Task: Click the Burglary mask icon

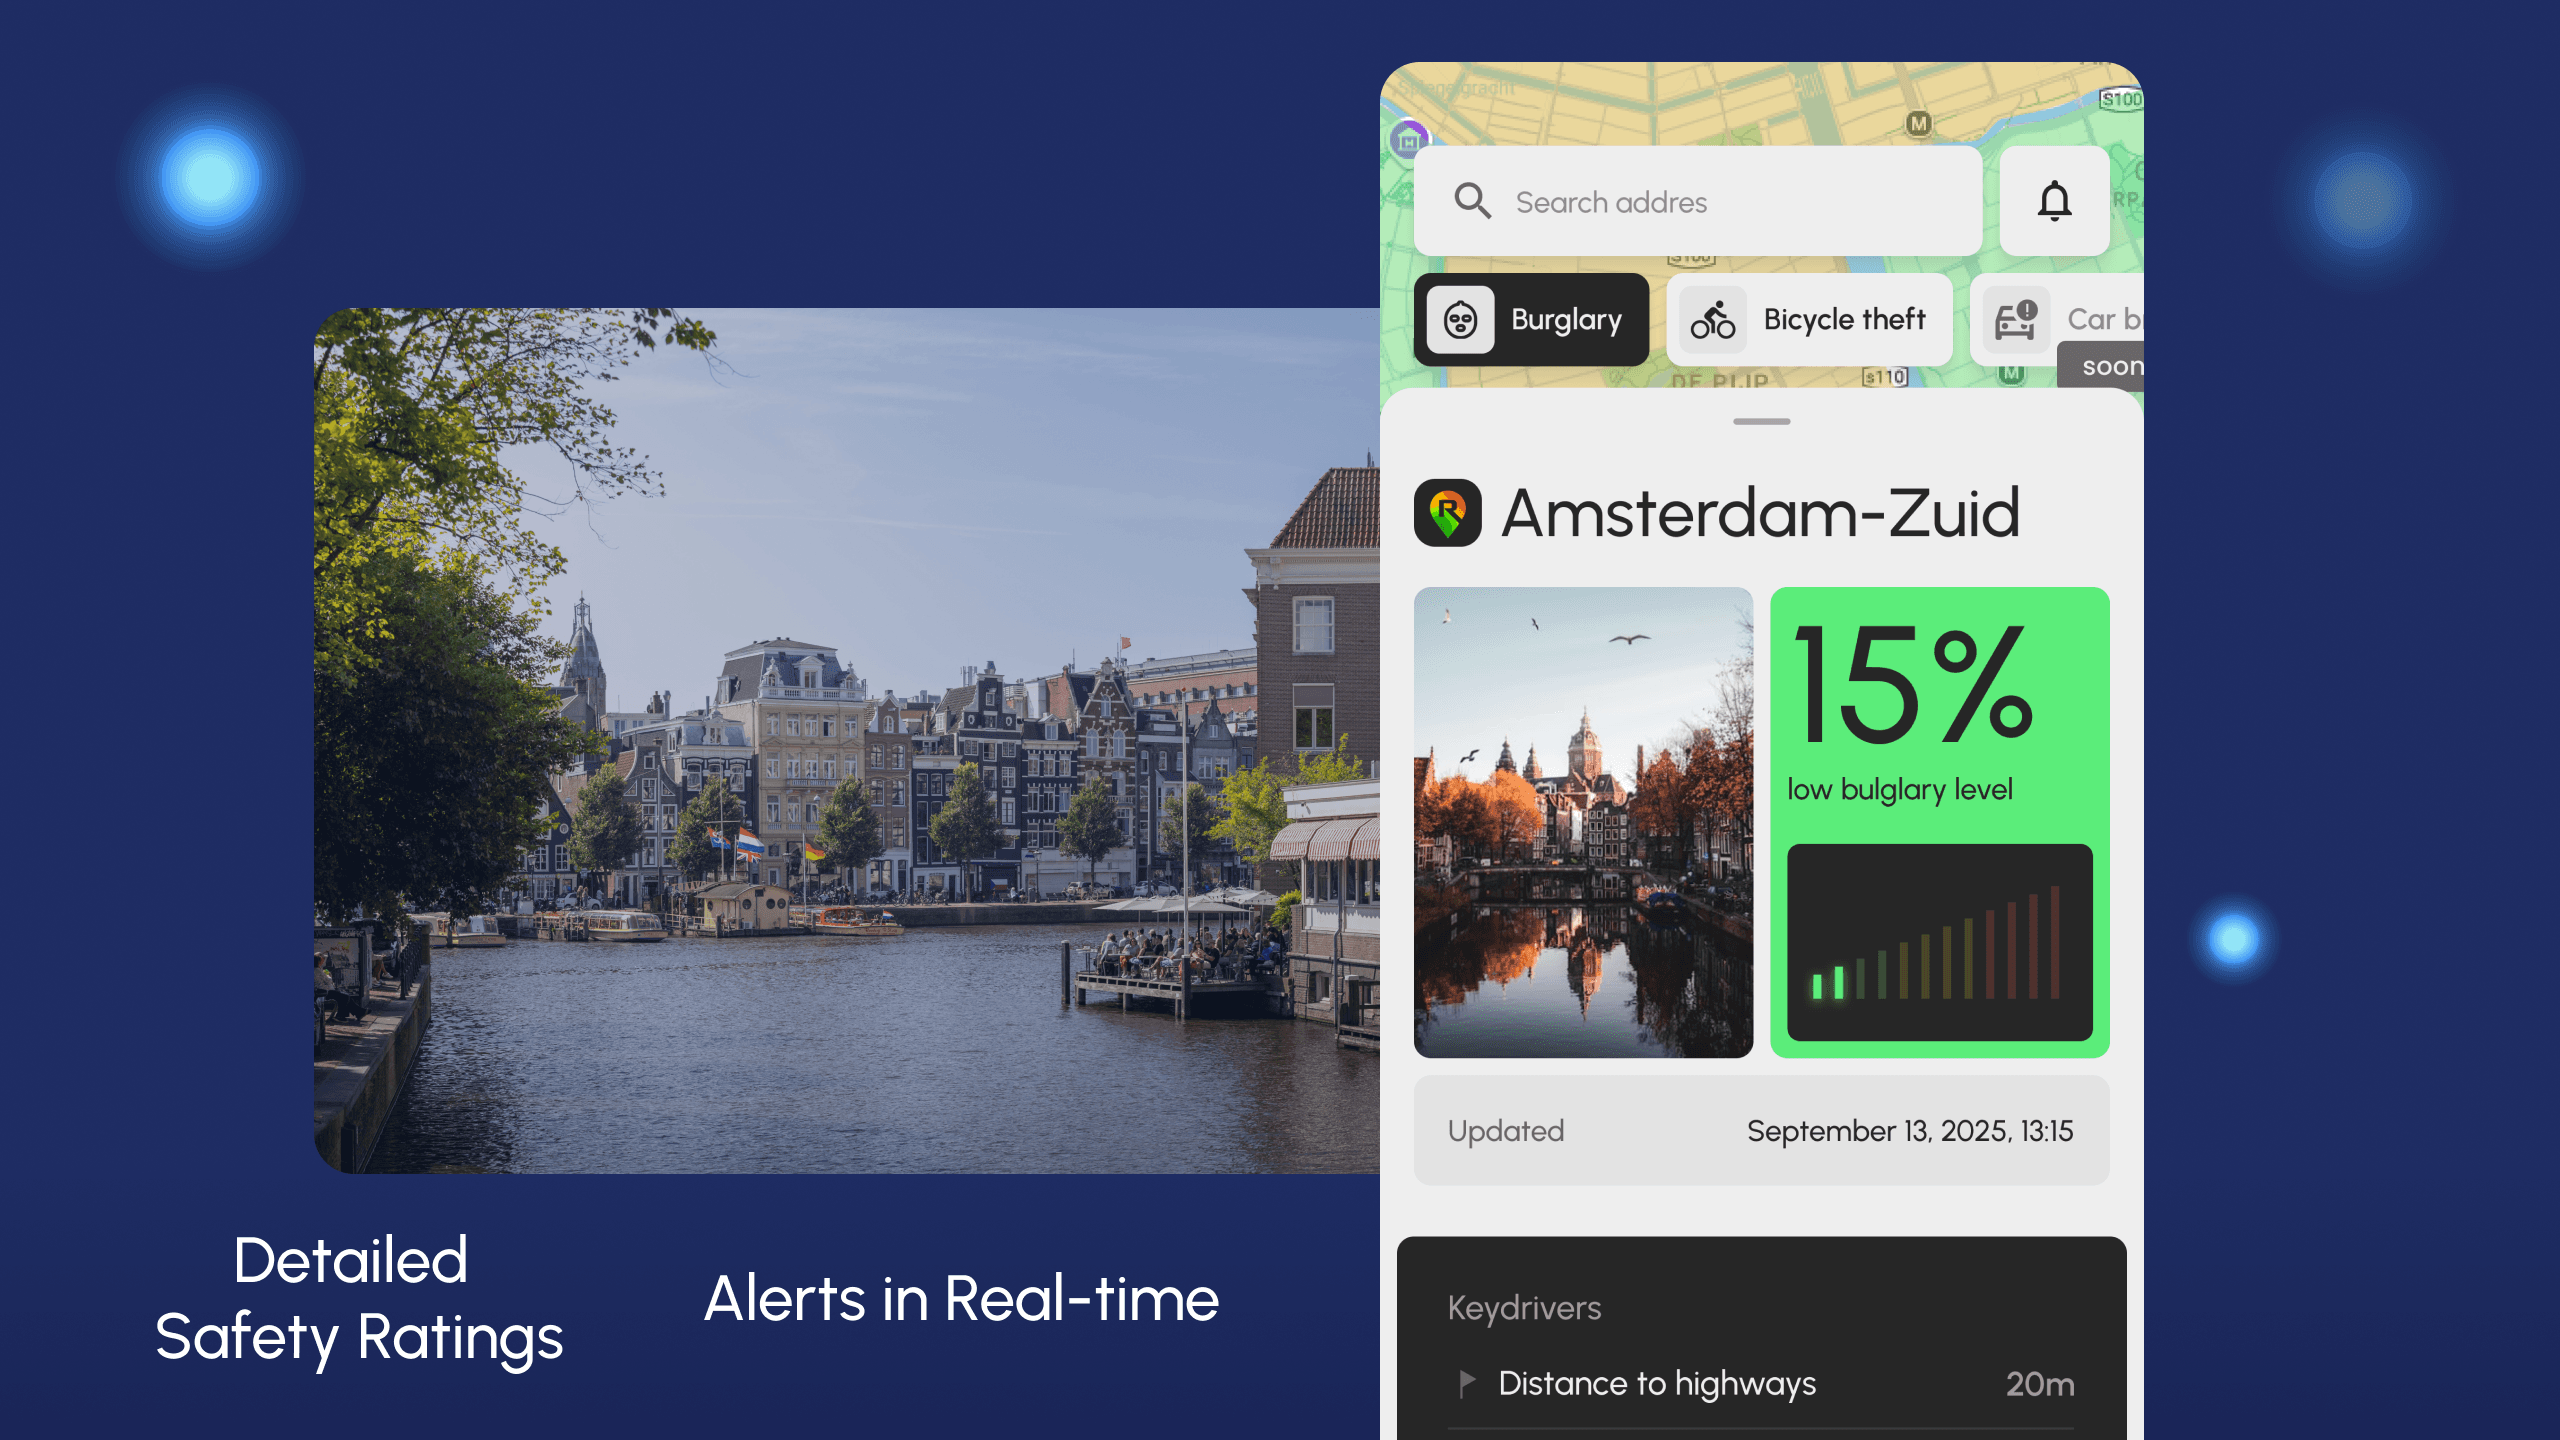Action: (1461, 320)
